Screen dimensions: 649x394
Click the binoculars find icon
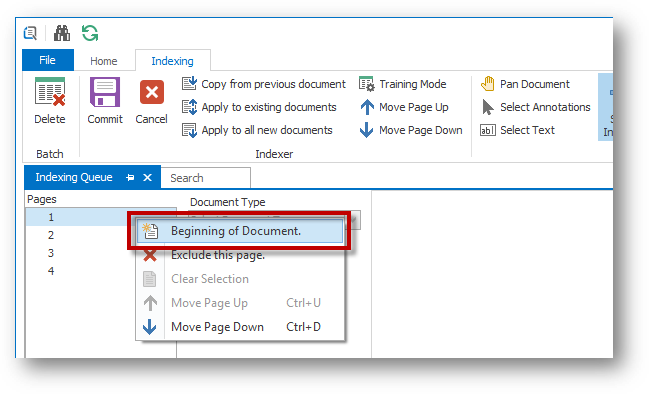62,33
